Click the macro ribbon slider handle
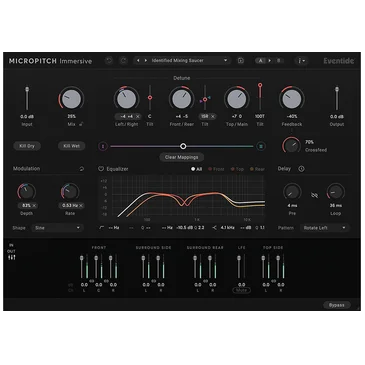This screenshot has width=365, height=365. (183, 146)
